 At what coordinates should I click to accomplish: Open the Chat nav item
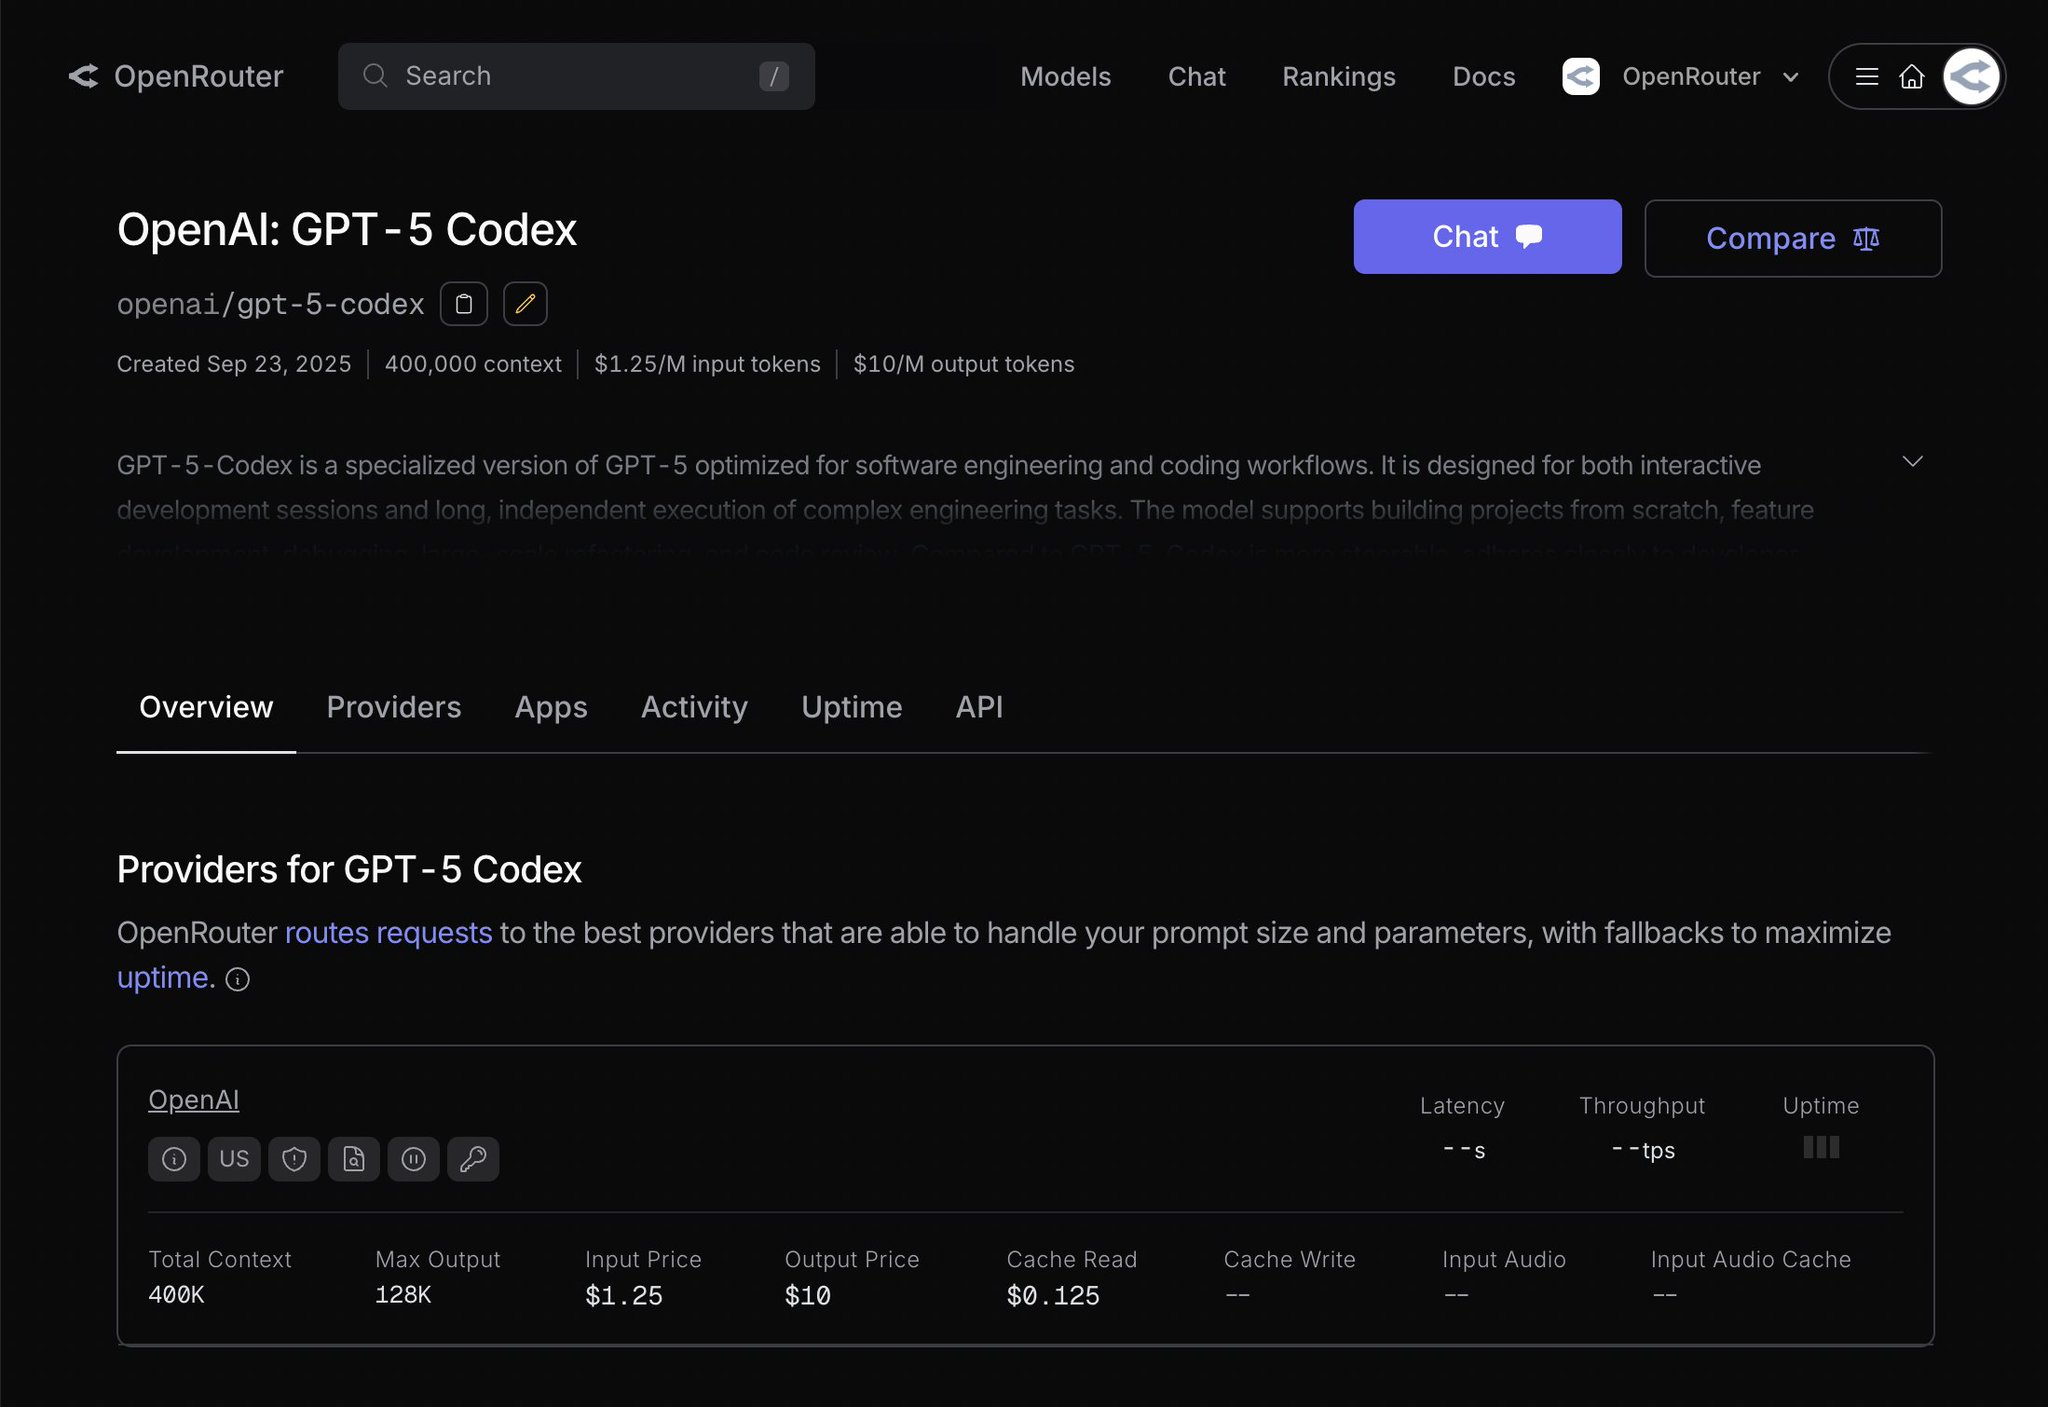point(1196,76)
